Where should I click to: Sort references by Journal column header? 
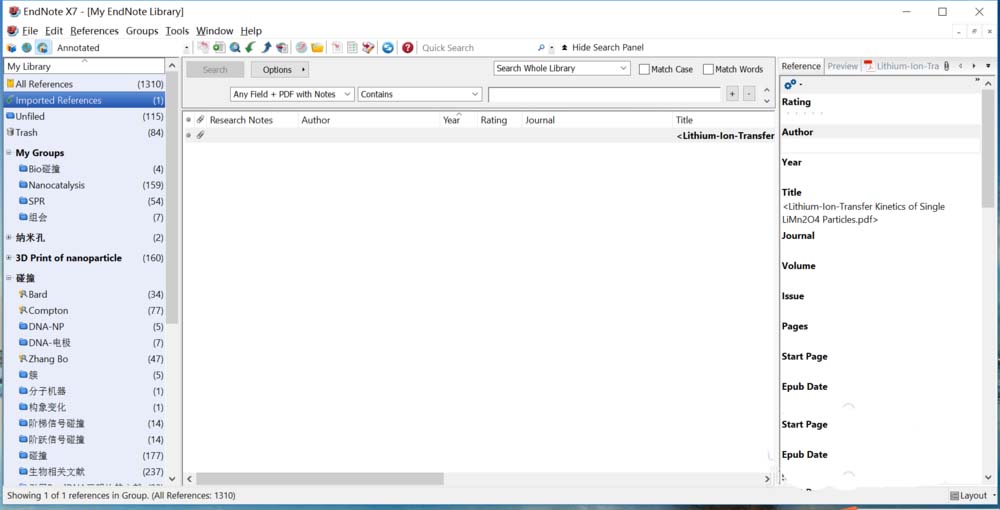[596, 120]
